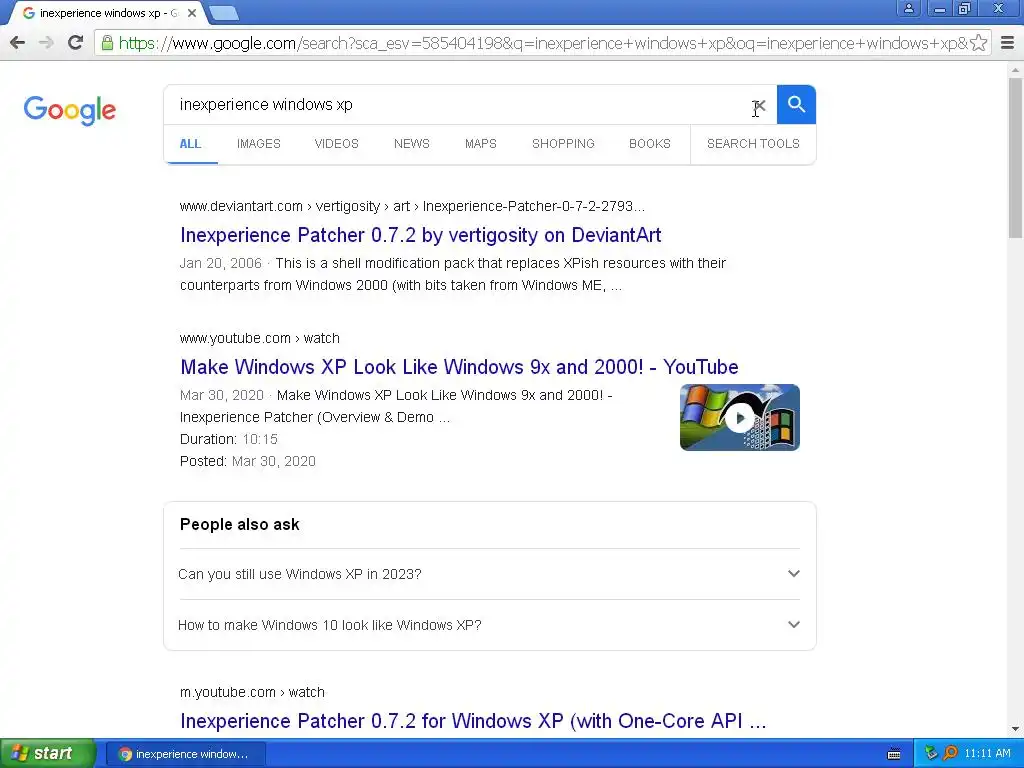The width and height of the screenshot is (1024, 768).
Task: Click the www.deviantart.com breadcrumb URL
Action: click(412, 206)
